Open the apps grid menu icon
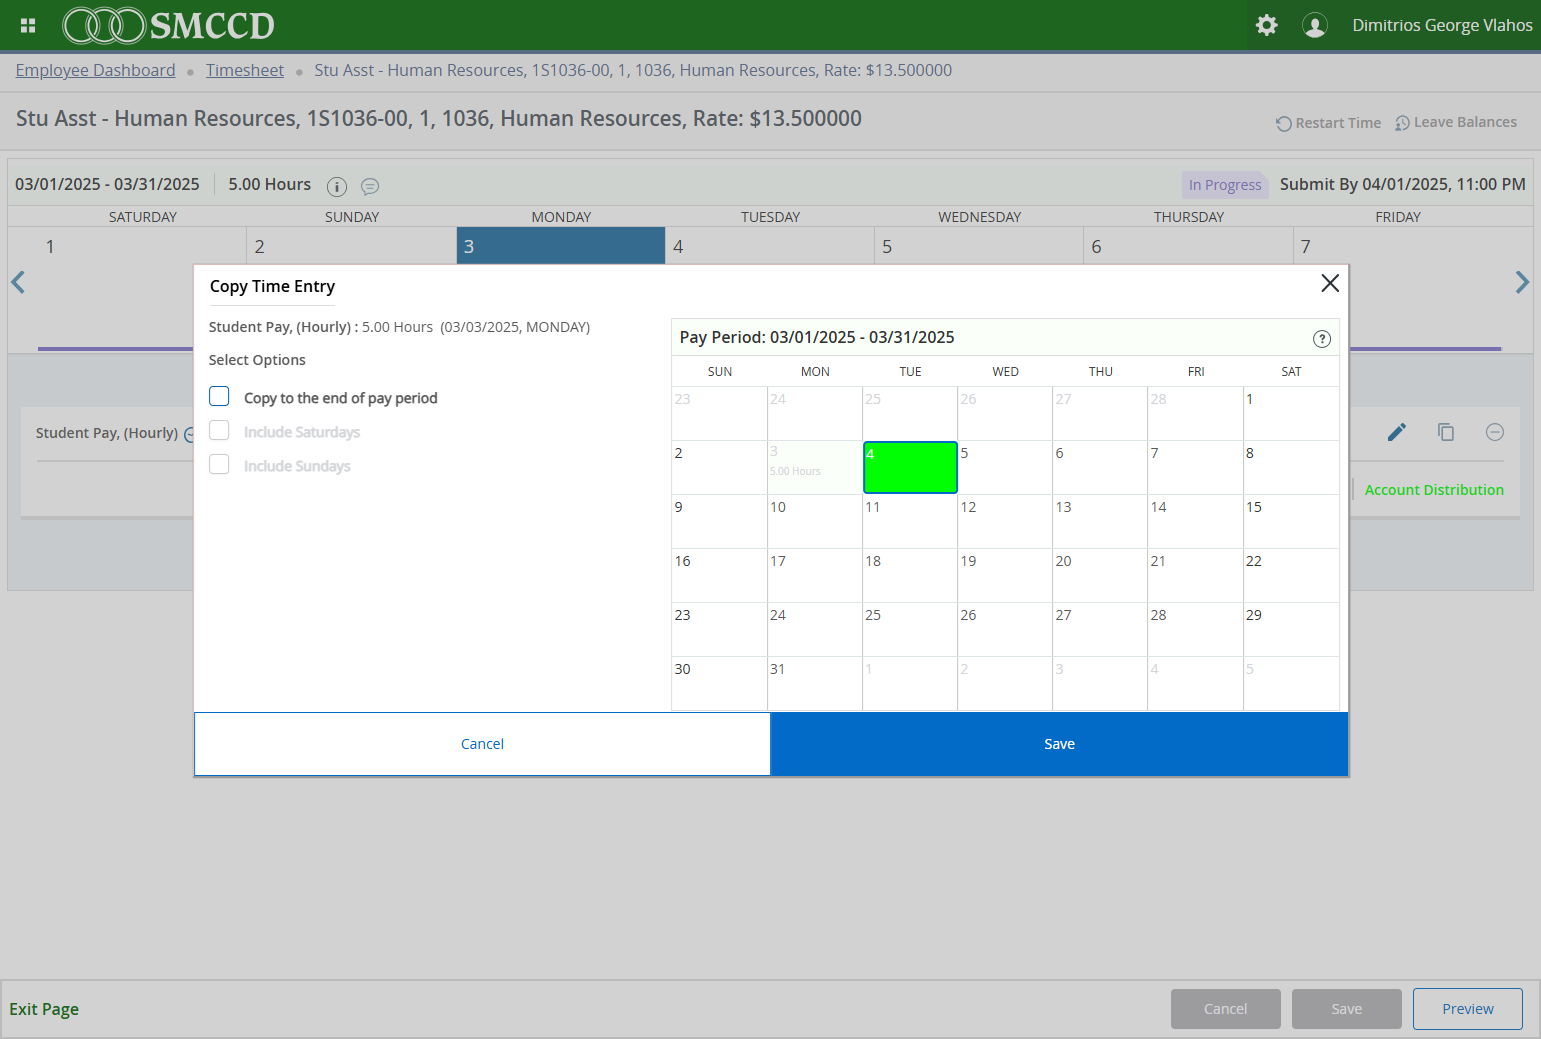Screen dimensions: 1541x1039 [28, 26]
